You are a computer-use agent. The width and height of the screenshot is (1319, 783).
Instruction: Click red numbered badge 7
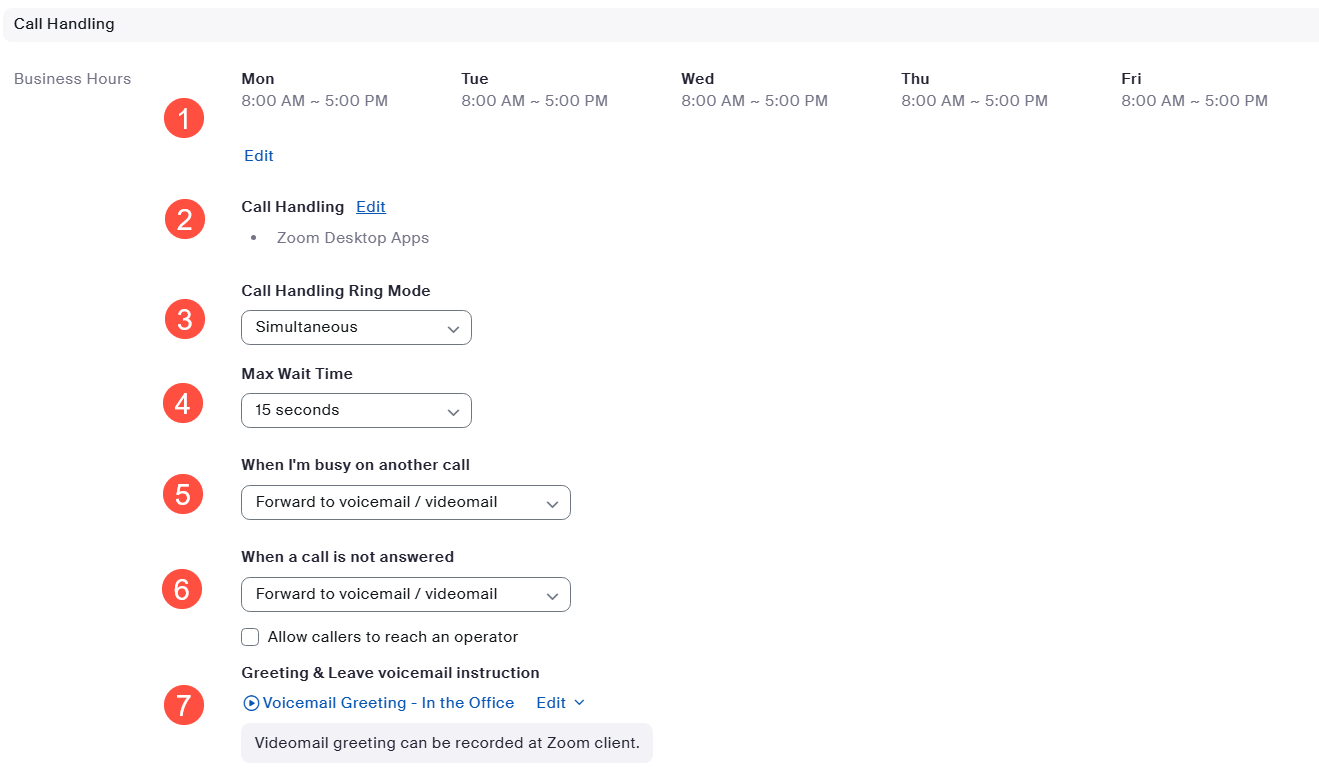coord(183,705)
